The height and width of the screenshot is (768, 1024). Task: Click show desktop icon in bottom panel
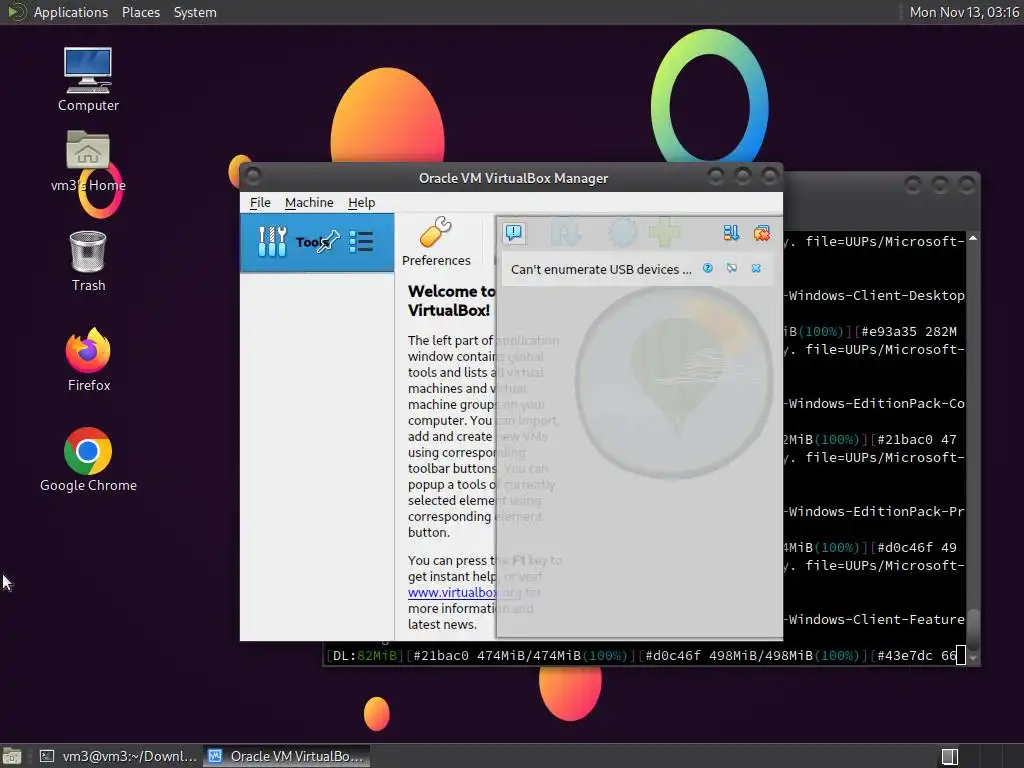[12, 756]
